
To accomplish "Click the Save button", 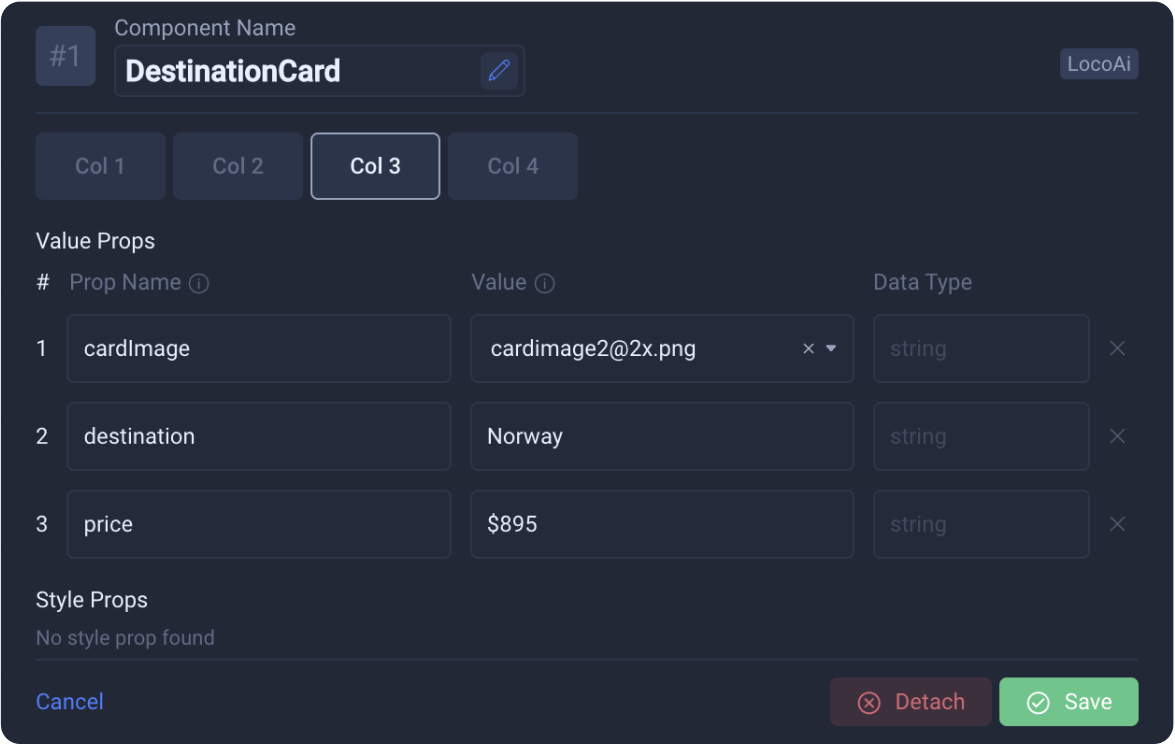I will coord(1069,702).
